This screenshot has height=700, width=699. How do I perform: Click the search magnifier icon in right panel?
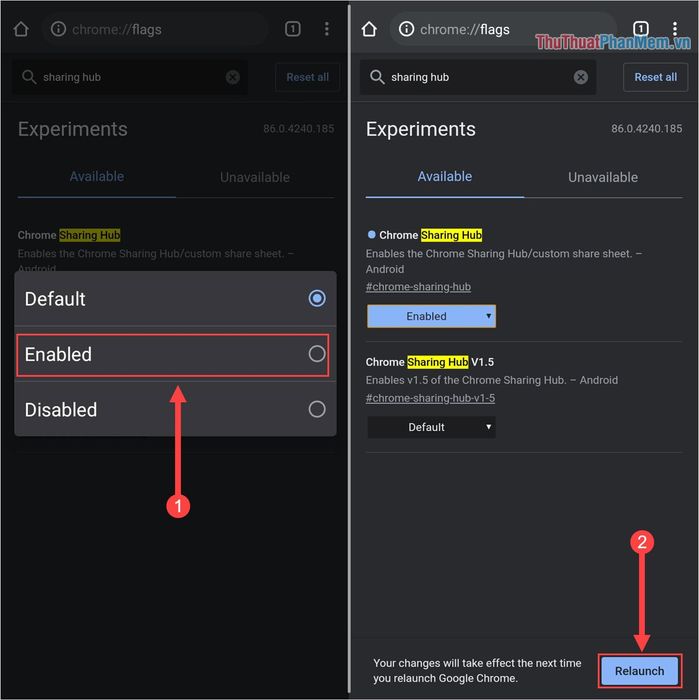377,77
